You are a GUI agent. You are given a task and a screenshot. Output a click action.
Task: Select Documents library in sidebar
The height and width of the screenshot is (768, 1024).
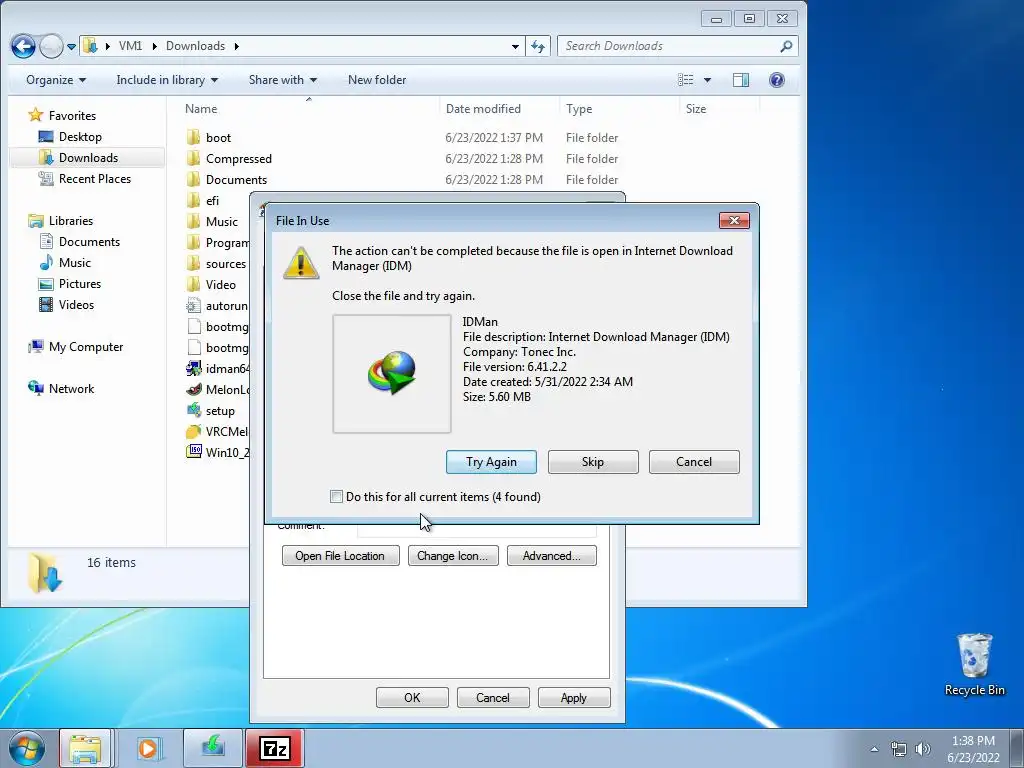80,242
